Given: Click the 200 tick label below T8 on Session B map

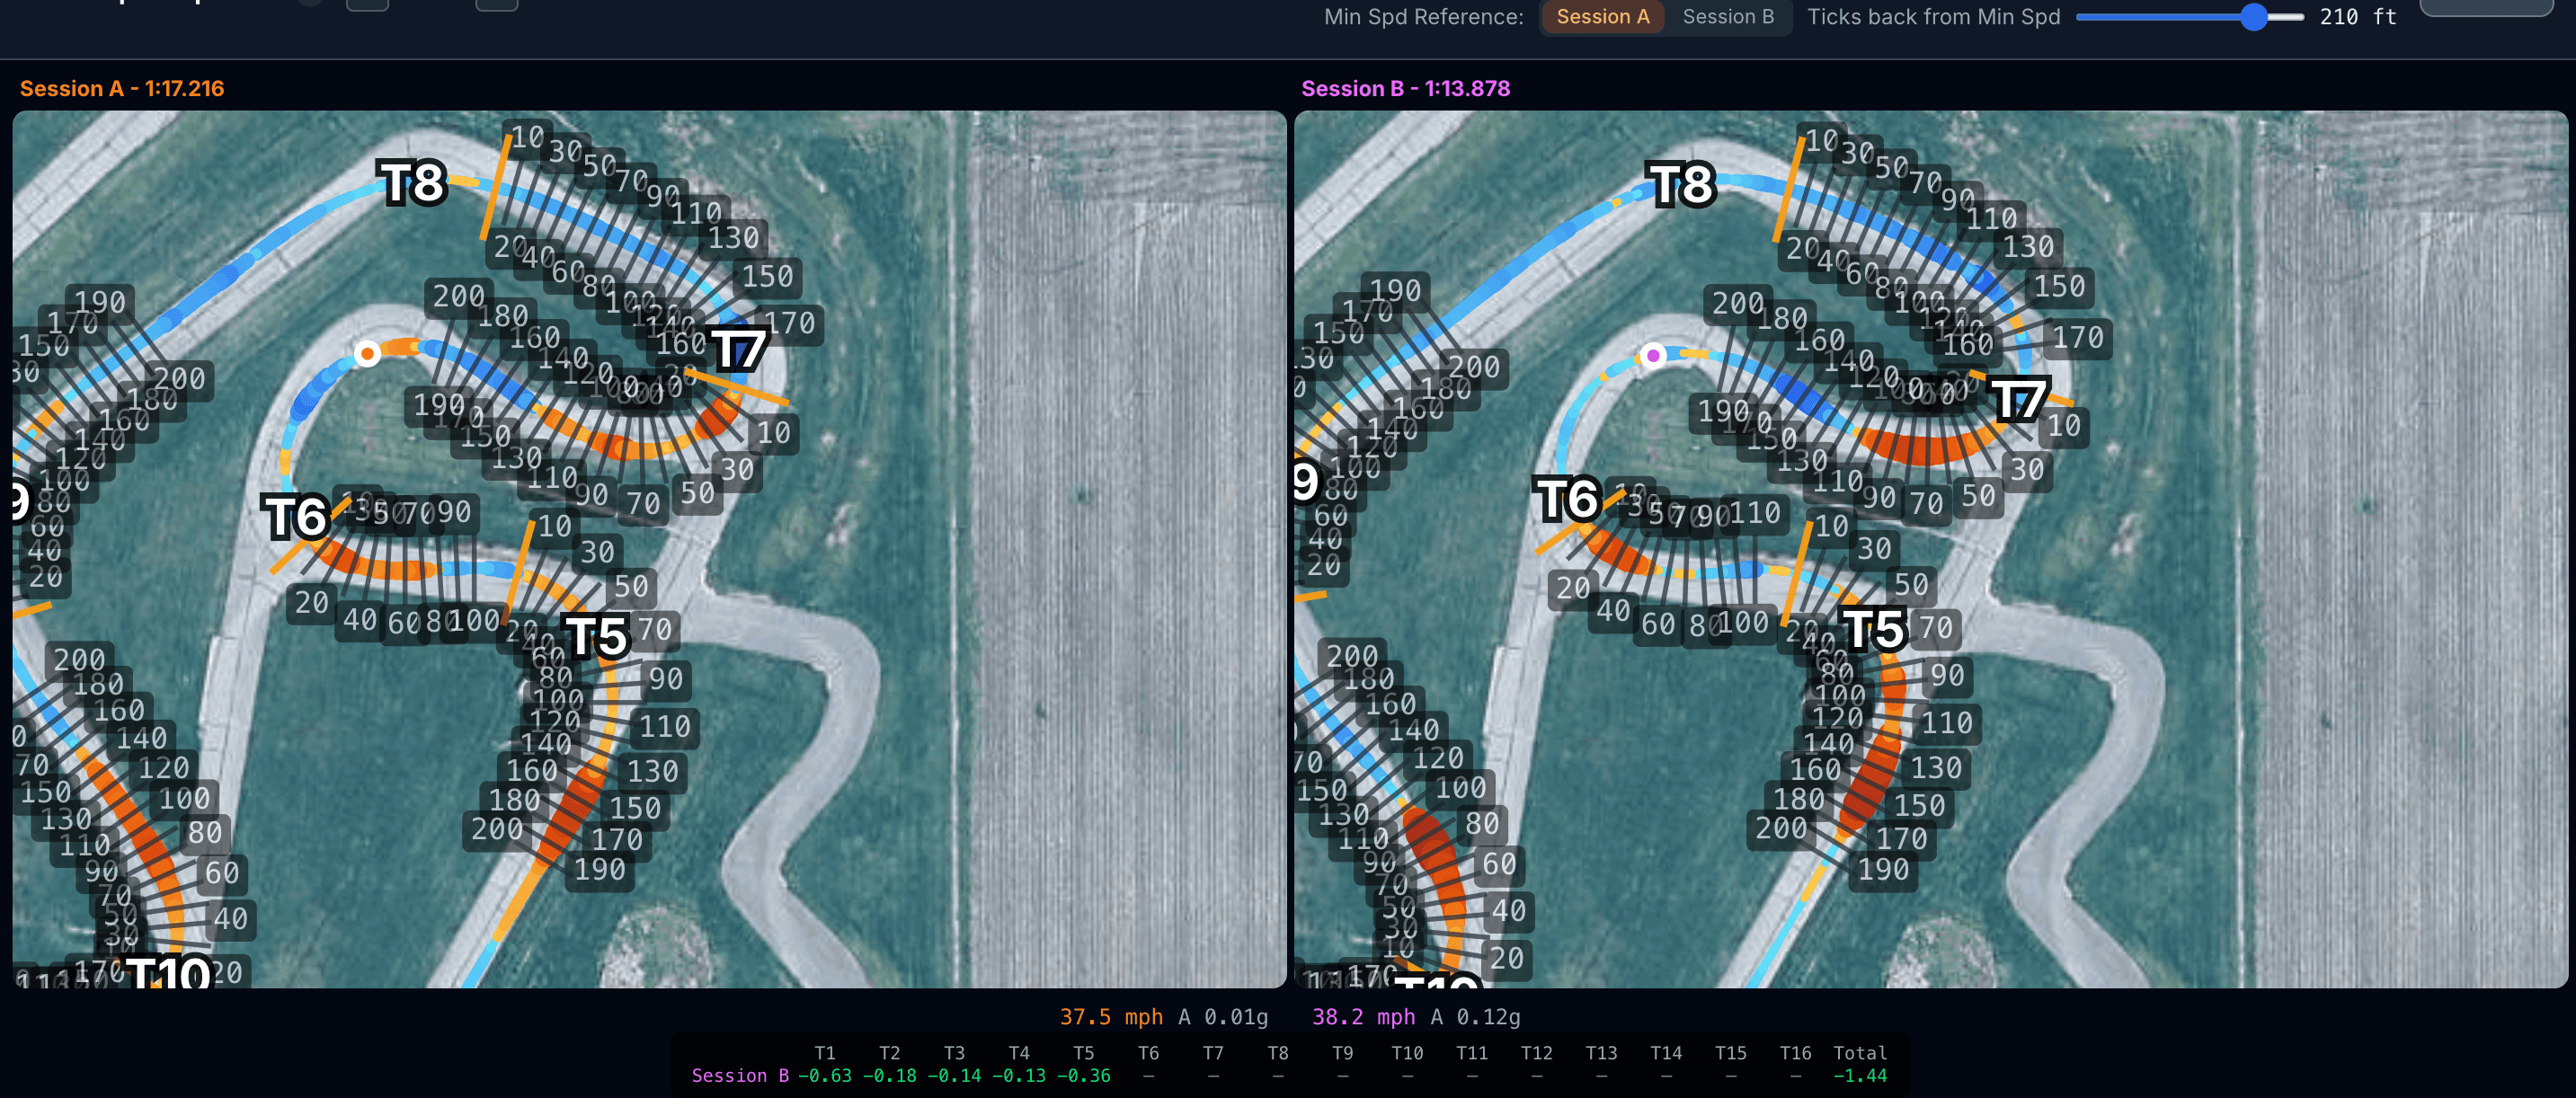Looking at the screenshot, I should pos(1737,303).
